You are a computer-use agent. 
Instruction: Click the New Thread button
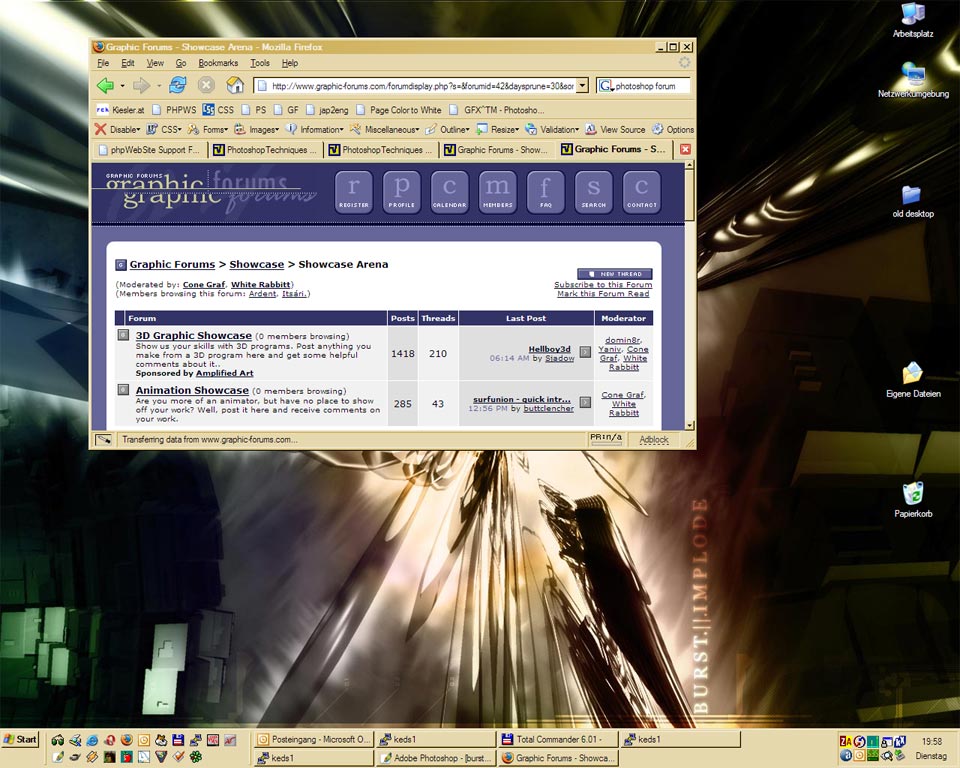click(615, 274)
